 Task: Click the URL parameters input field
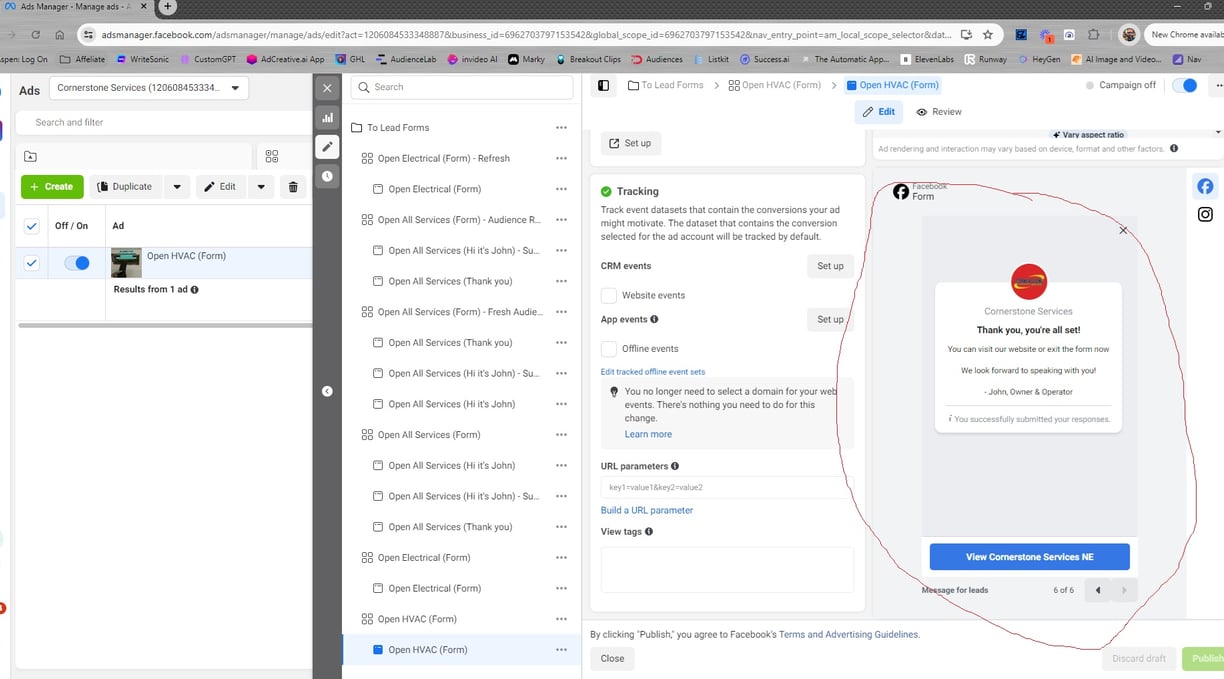(x=727, y=487)
